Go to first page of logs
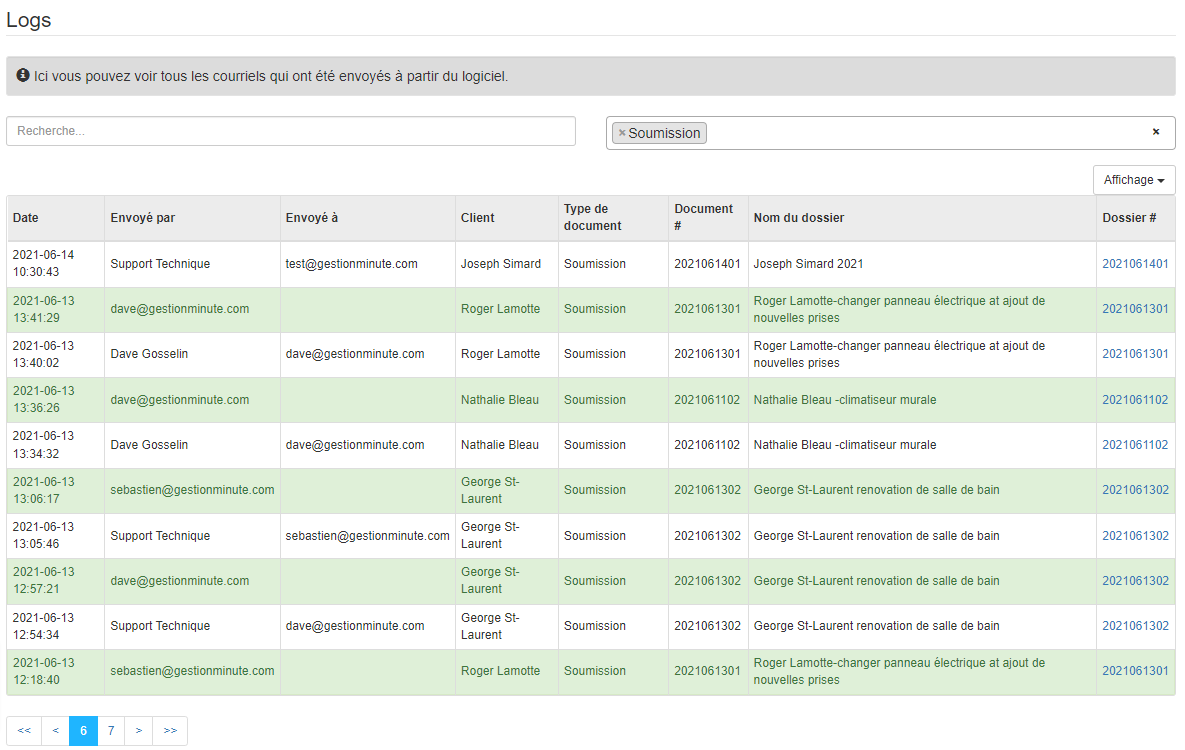Viewport: 1185px width, 750px height. (x=24, y=731)
